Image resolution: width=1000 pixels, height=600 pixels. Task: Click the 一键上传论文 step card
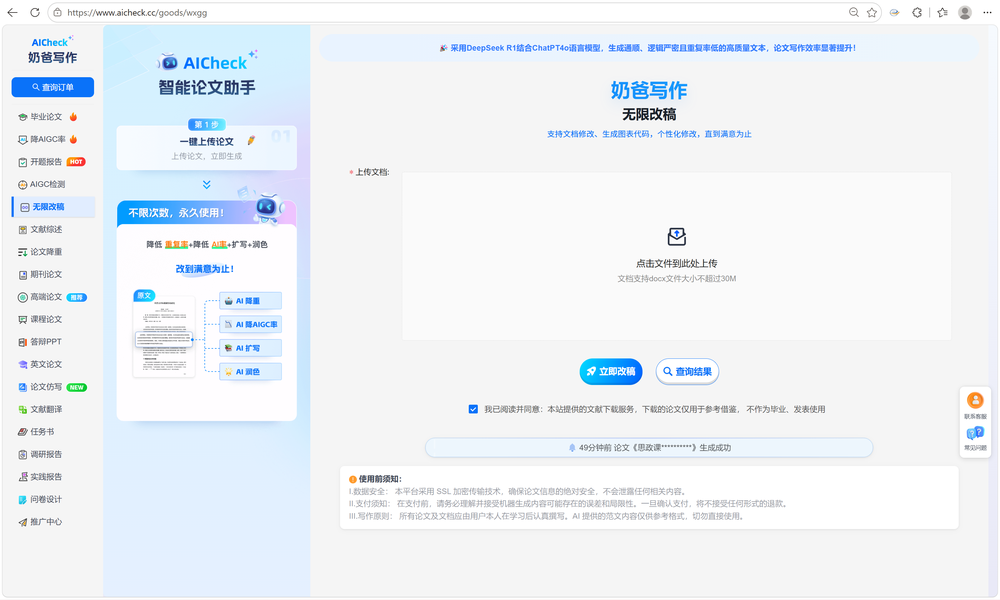[207, 148]
